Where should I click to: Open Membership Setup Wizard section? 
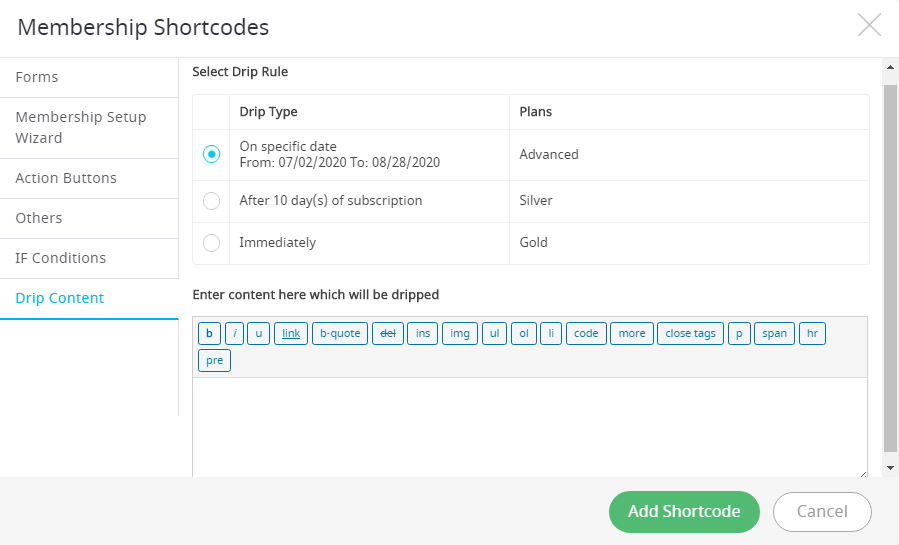pos(89,128)
